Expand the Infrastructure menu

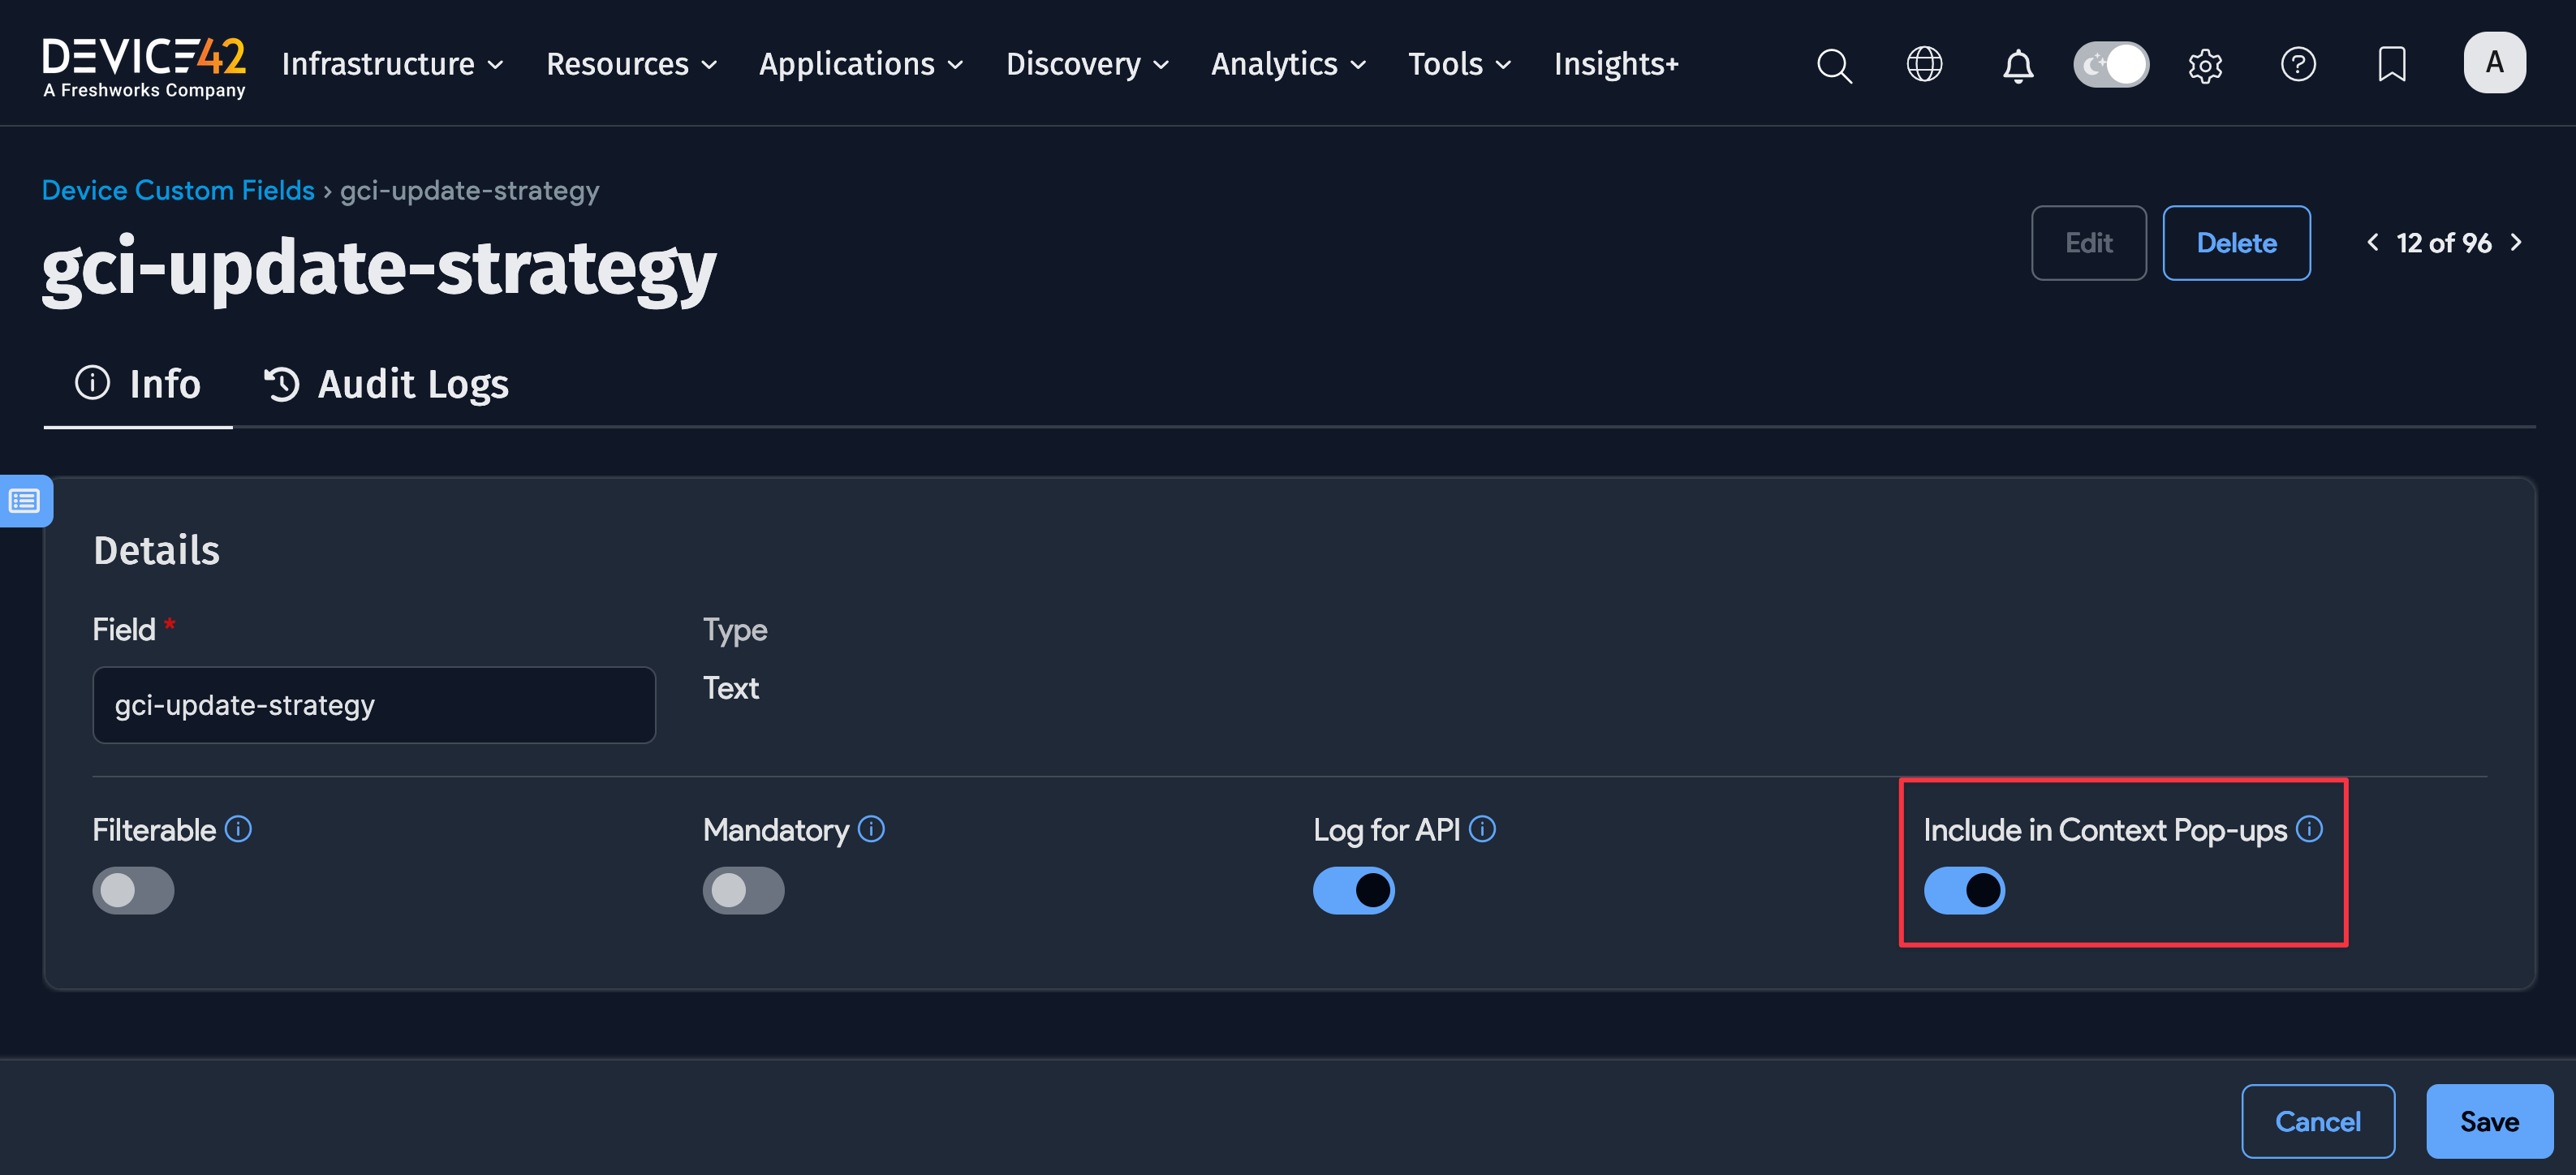392,65
